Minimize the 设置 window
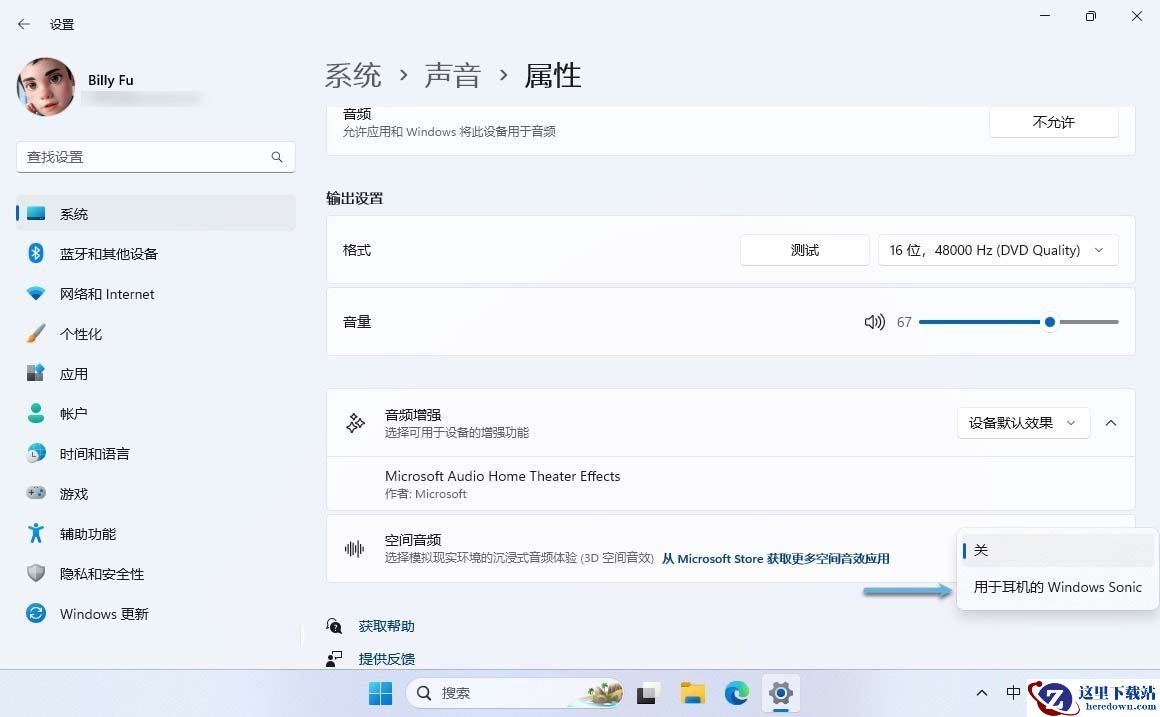The height and width of the screenshot is (717, 1160). (x=1045, y=16)
